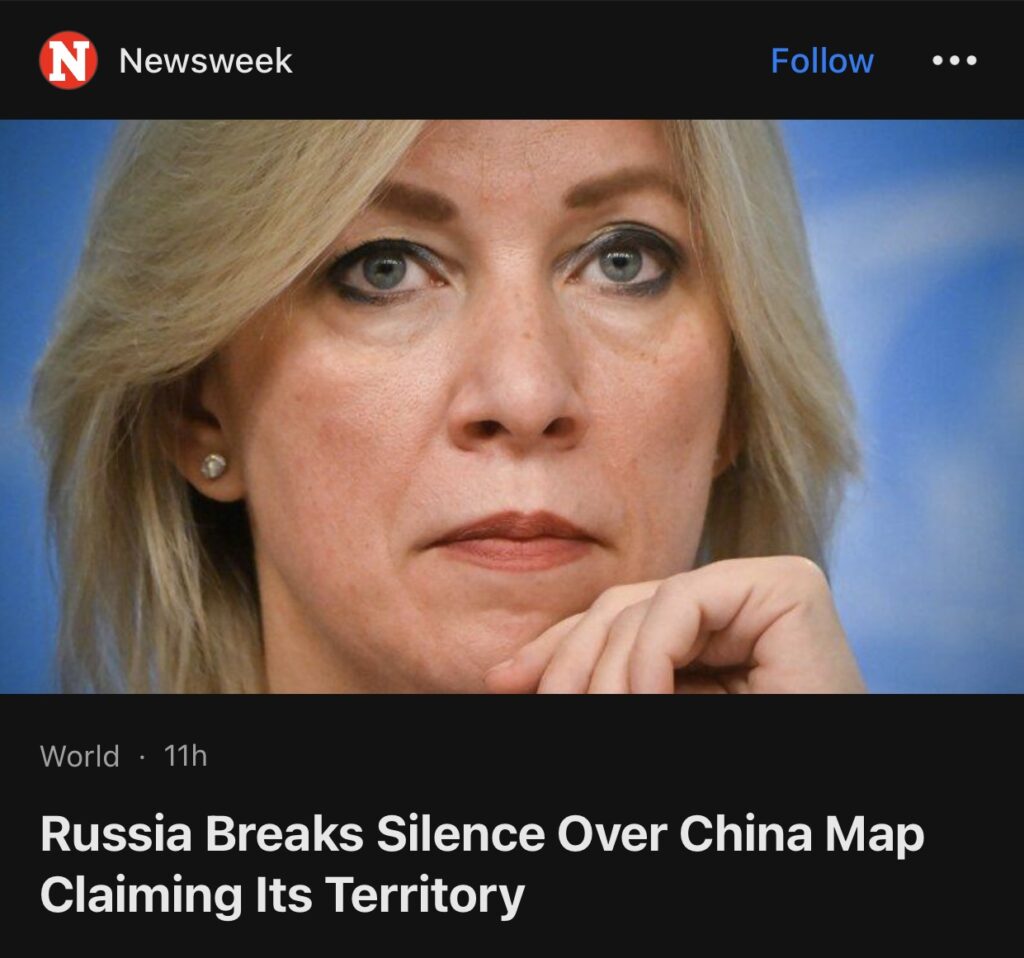The width and height of the screenshot is (1024, 958).
Task: Open the Russia Breaks Silence headline
Action: [x=482, y=863]
